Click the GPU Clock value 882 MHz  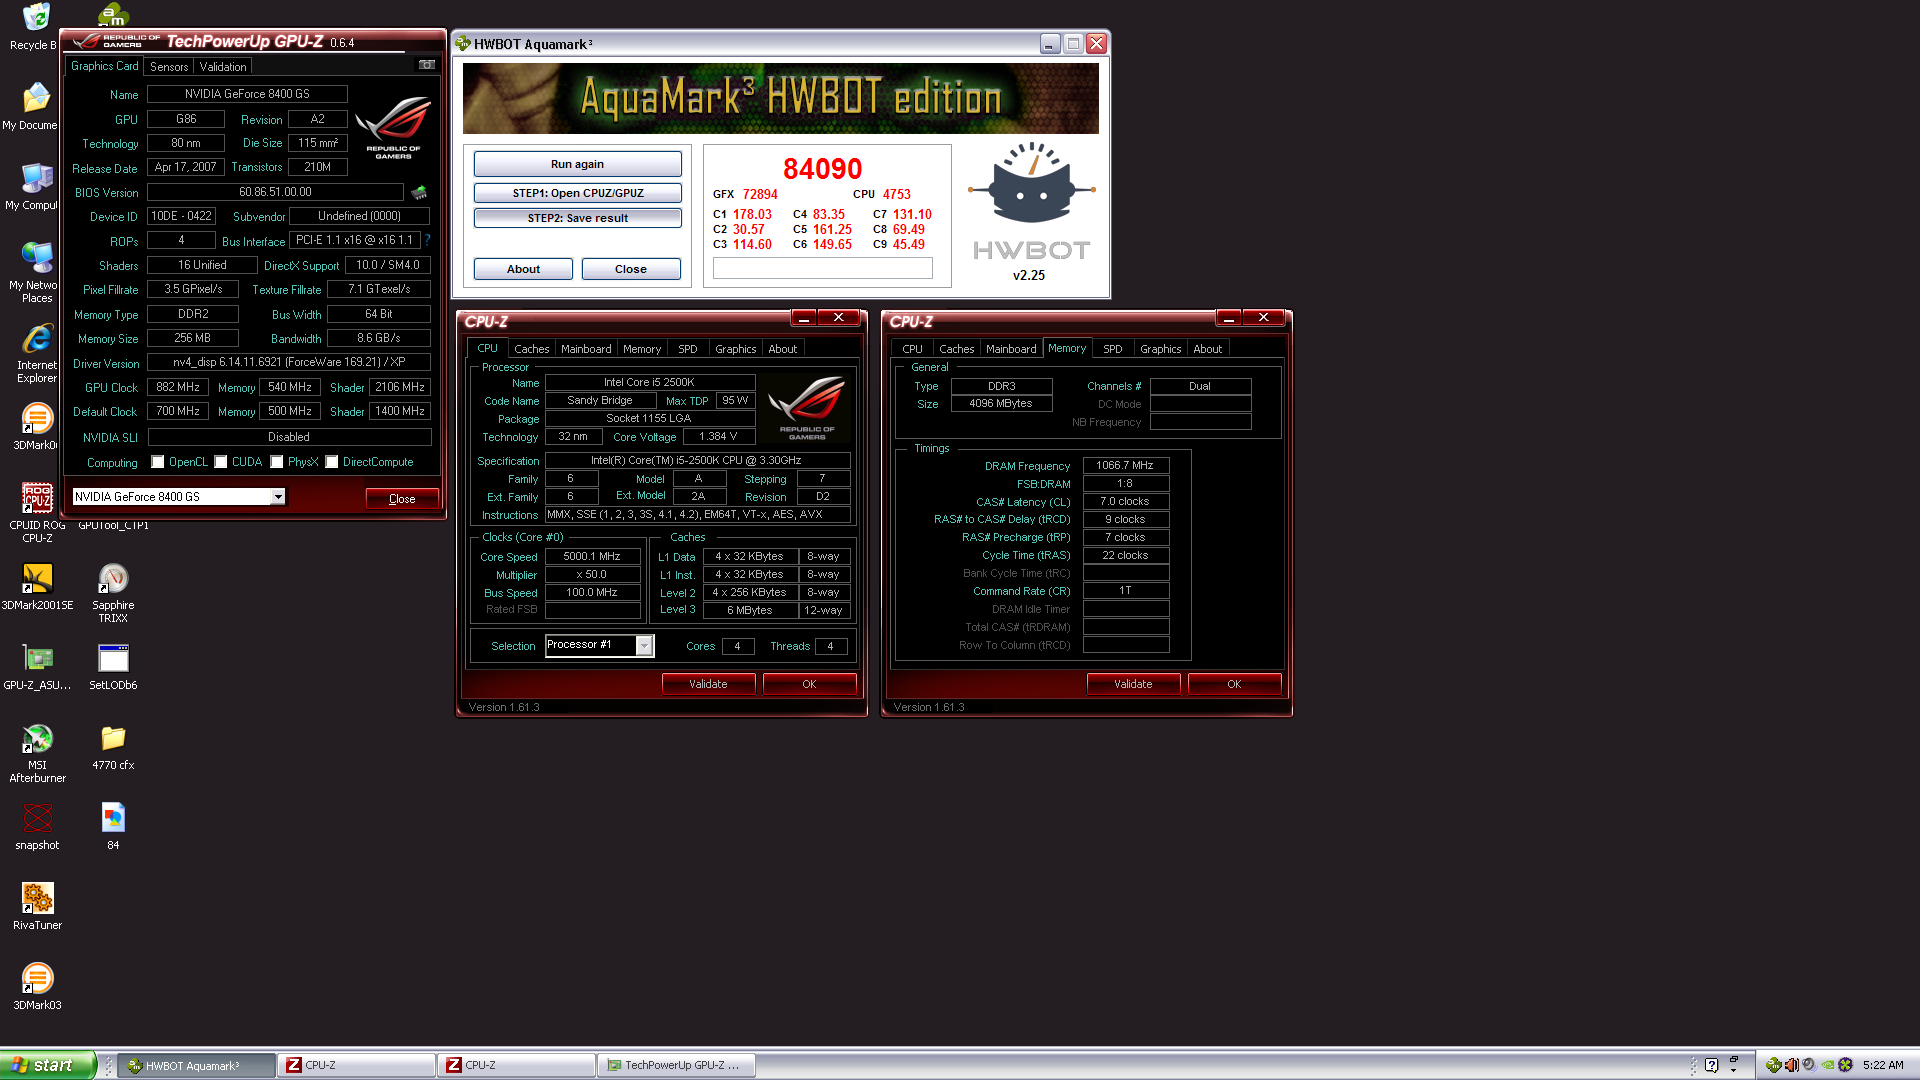pos(178,387)
